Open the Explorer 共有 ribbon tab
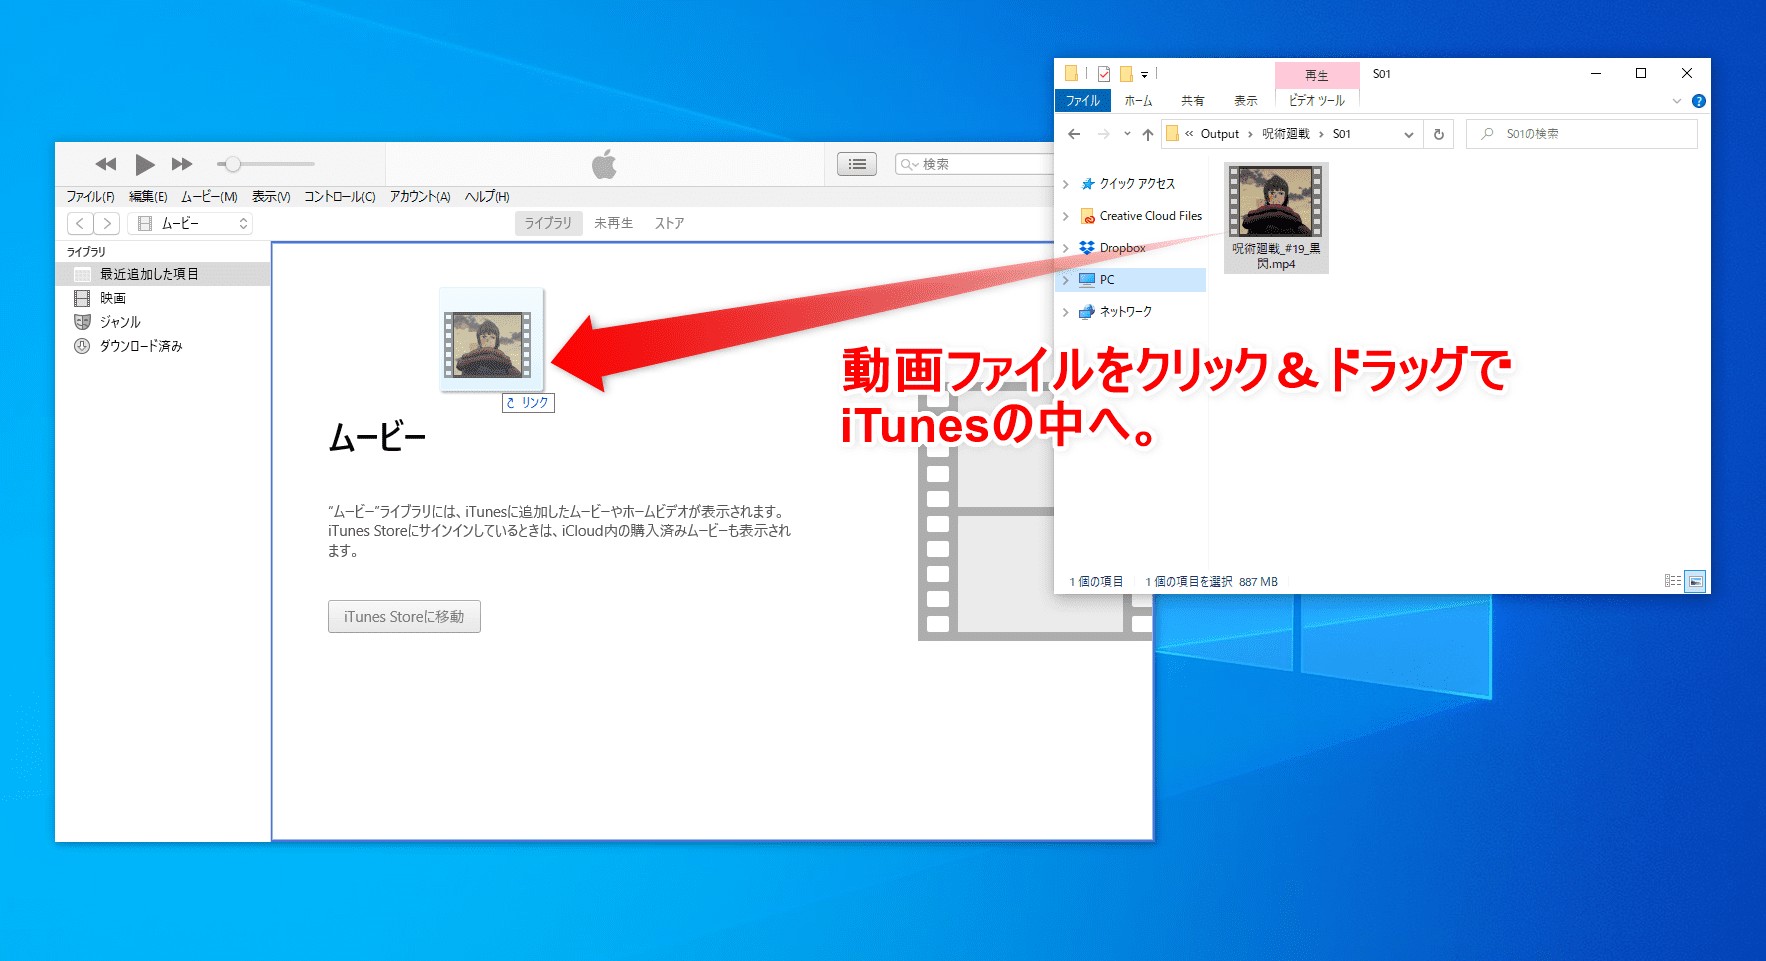 1192,101
